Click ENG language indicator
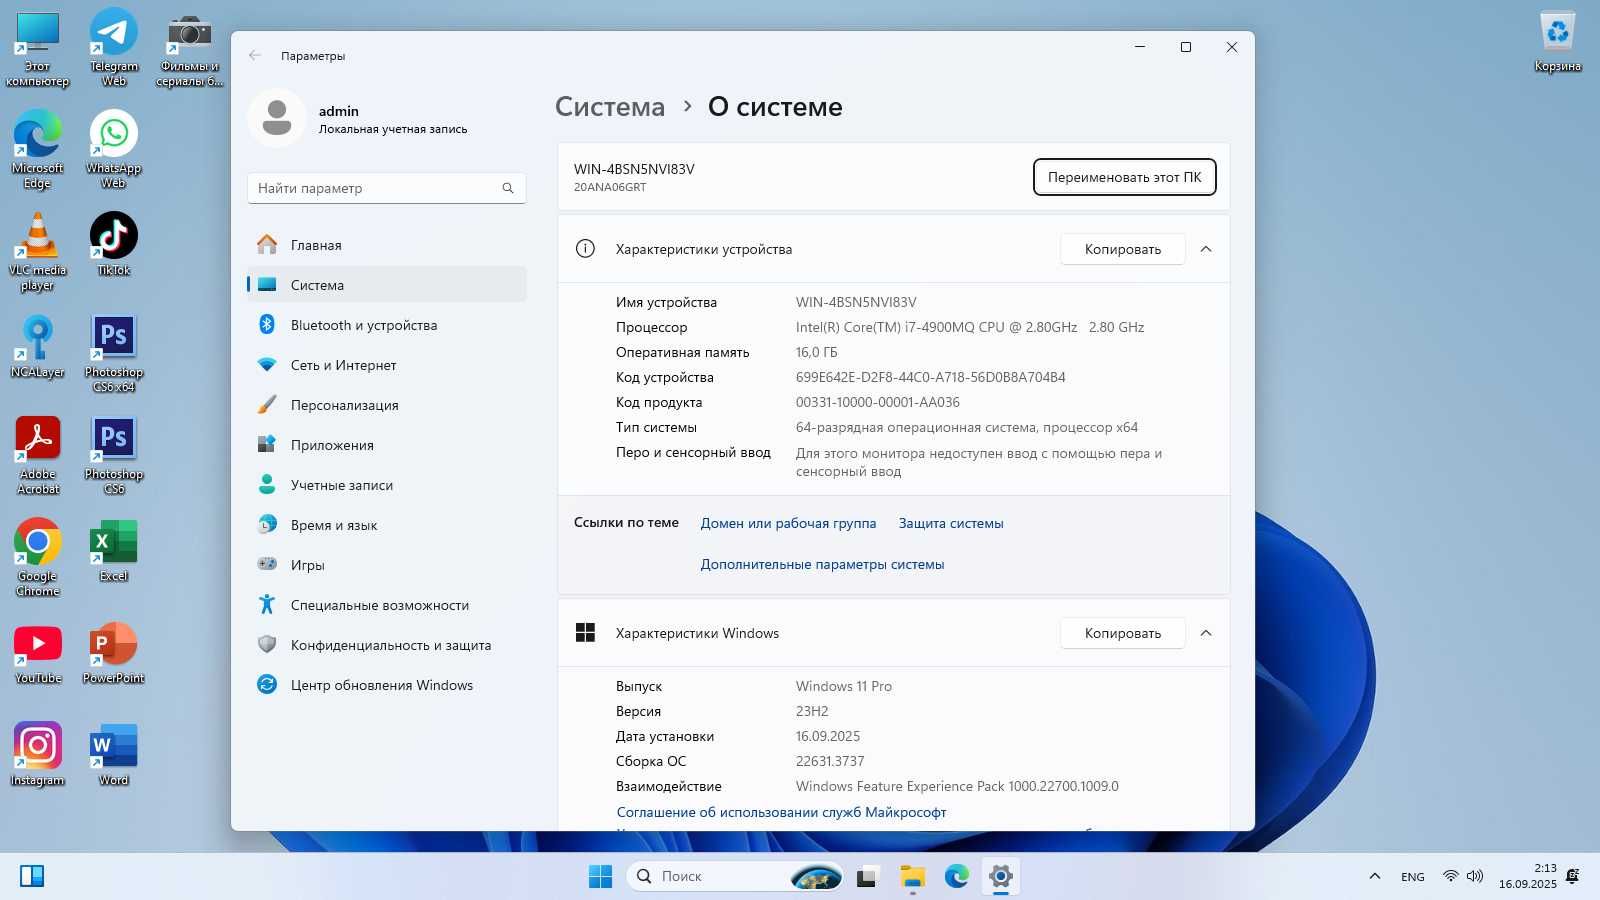This screenshot has width=1600, height=900. [1413, 877]
